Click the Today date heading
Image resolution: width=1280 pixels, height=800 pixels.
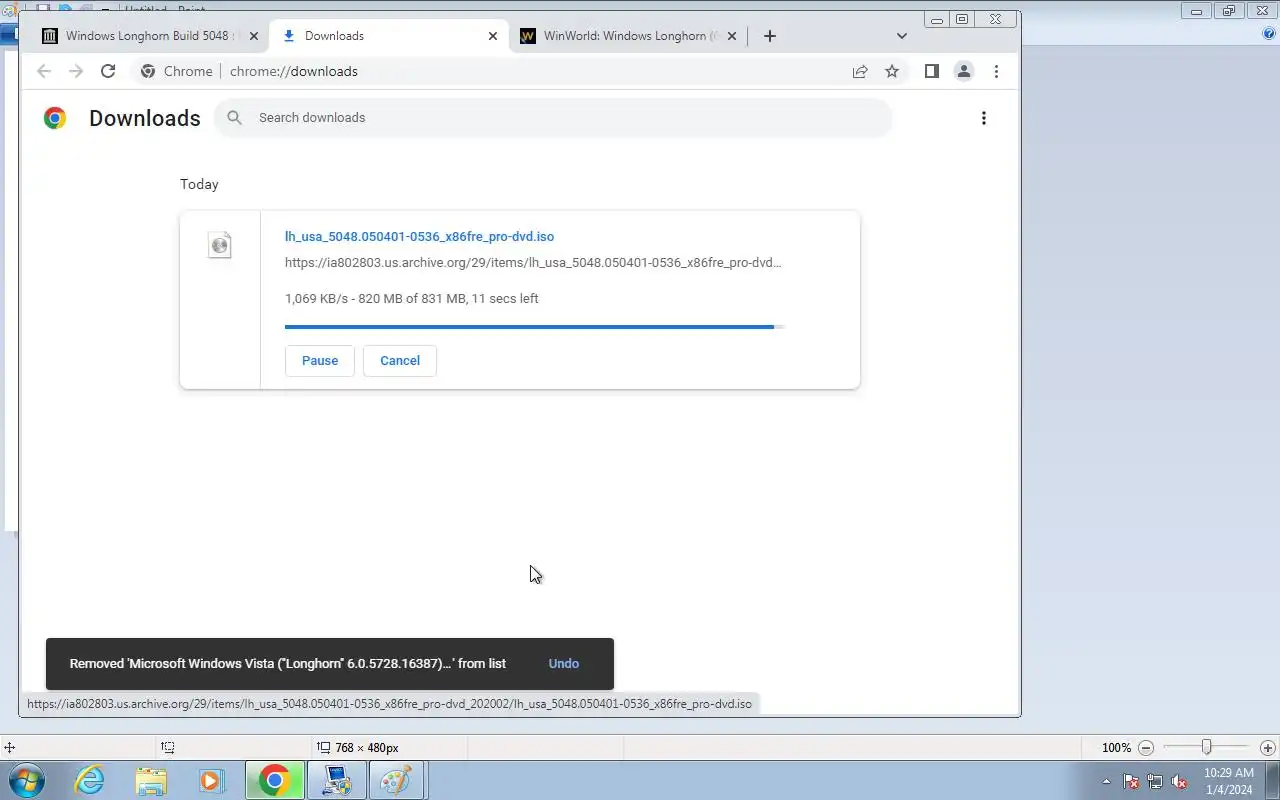coord(199,184)
